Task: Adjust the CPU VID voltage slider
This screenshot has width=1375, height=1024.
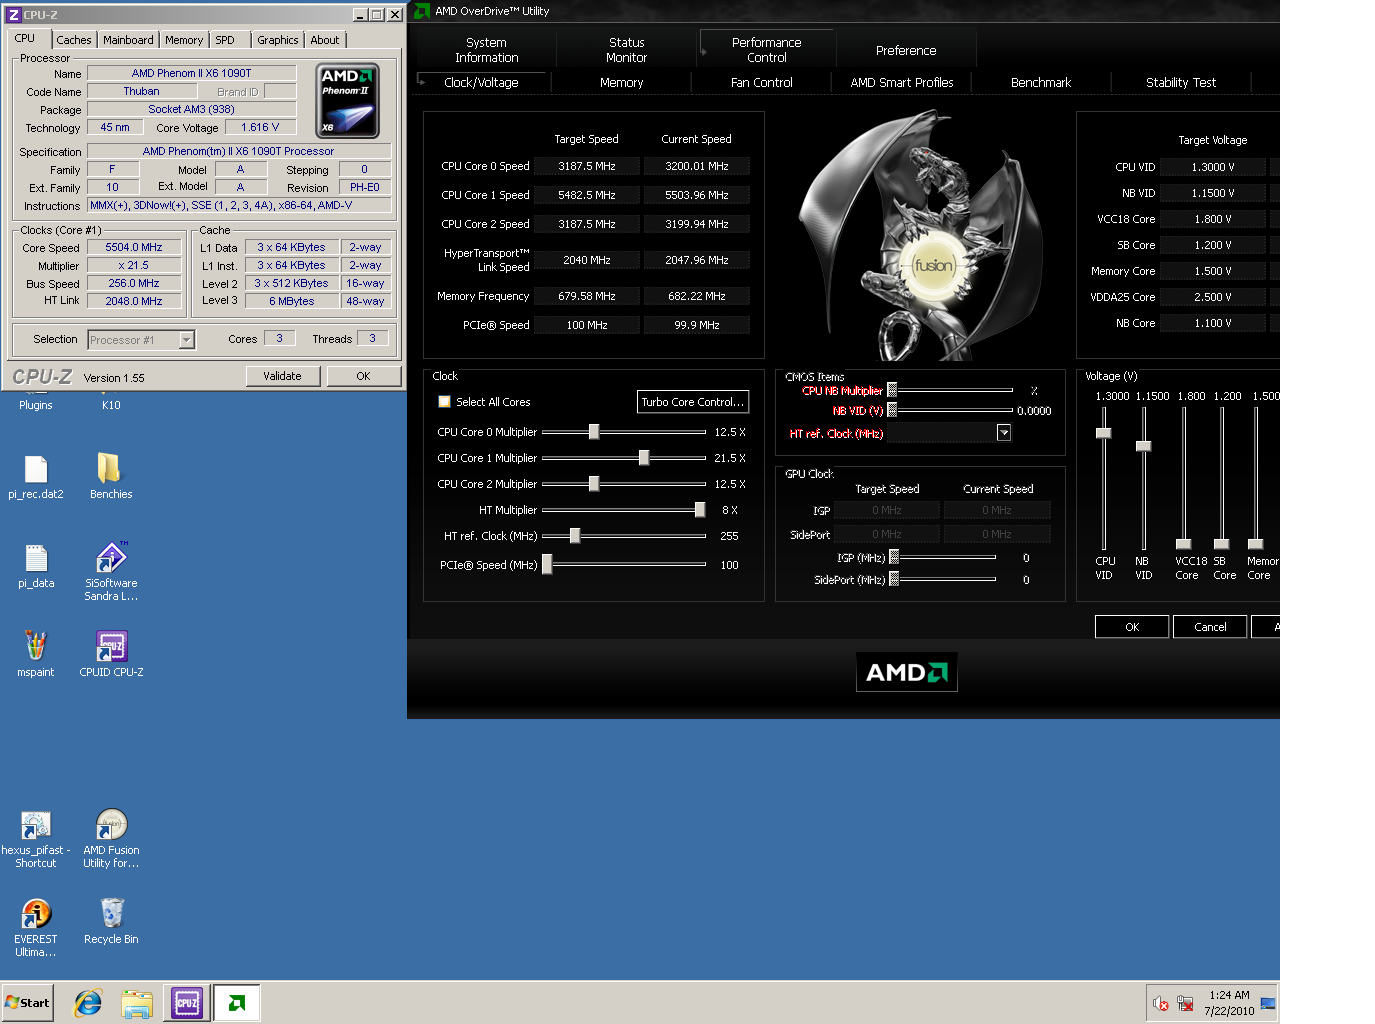Action: (1104, 433)
